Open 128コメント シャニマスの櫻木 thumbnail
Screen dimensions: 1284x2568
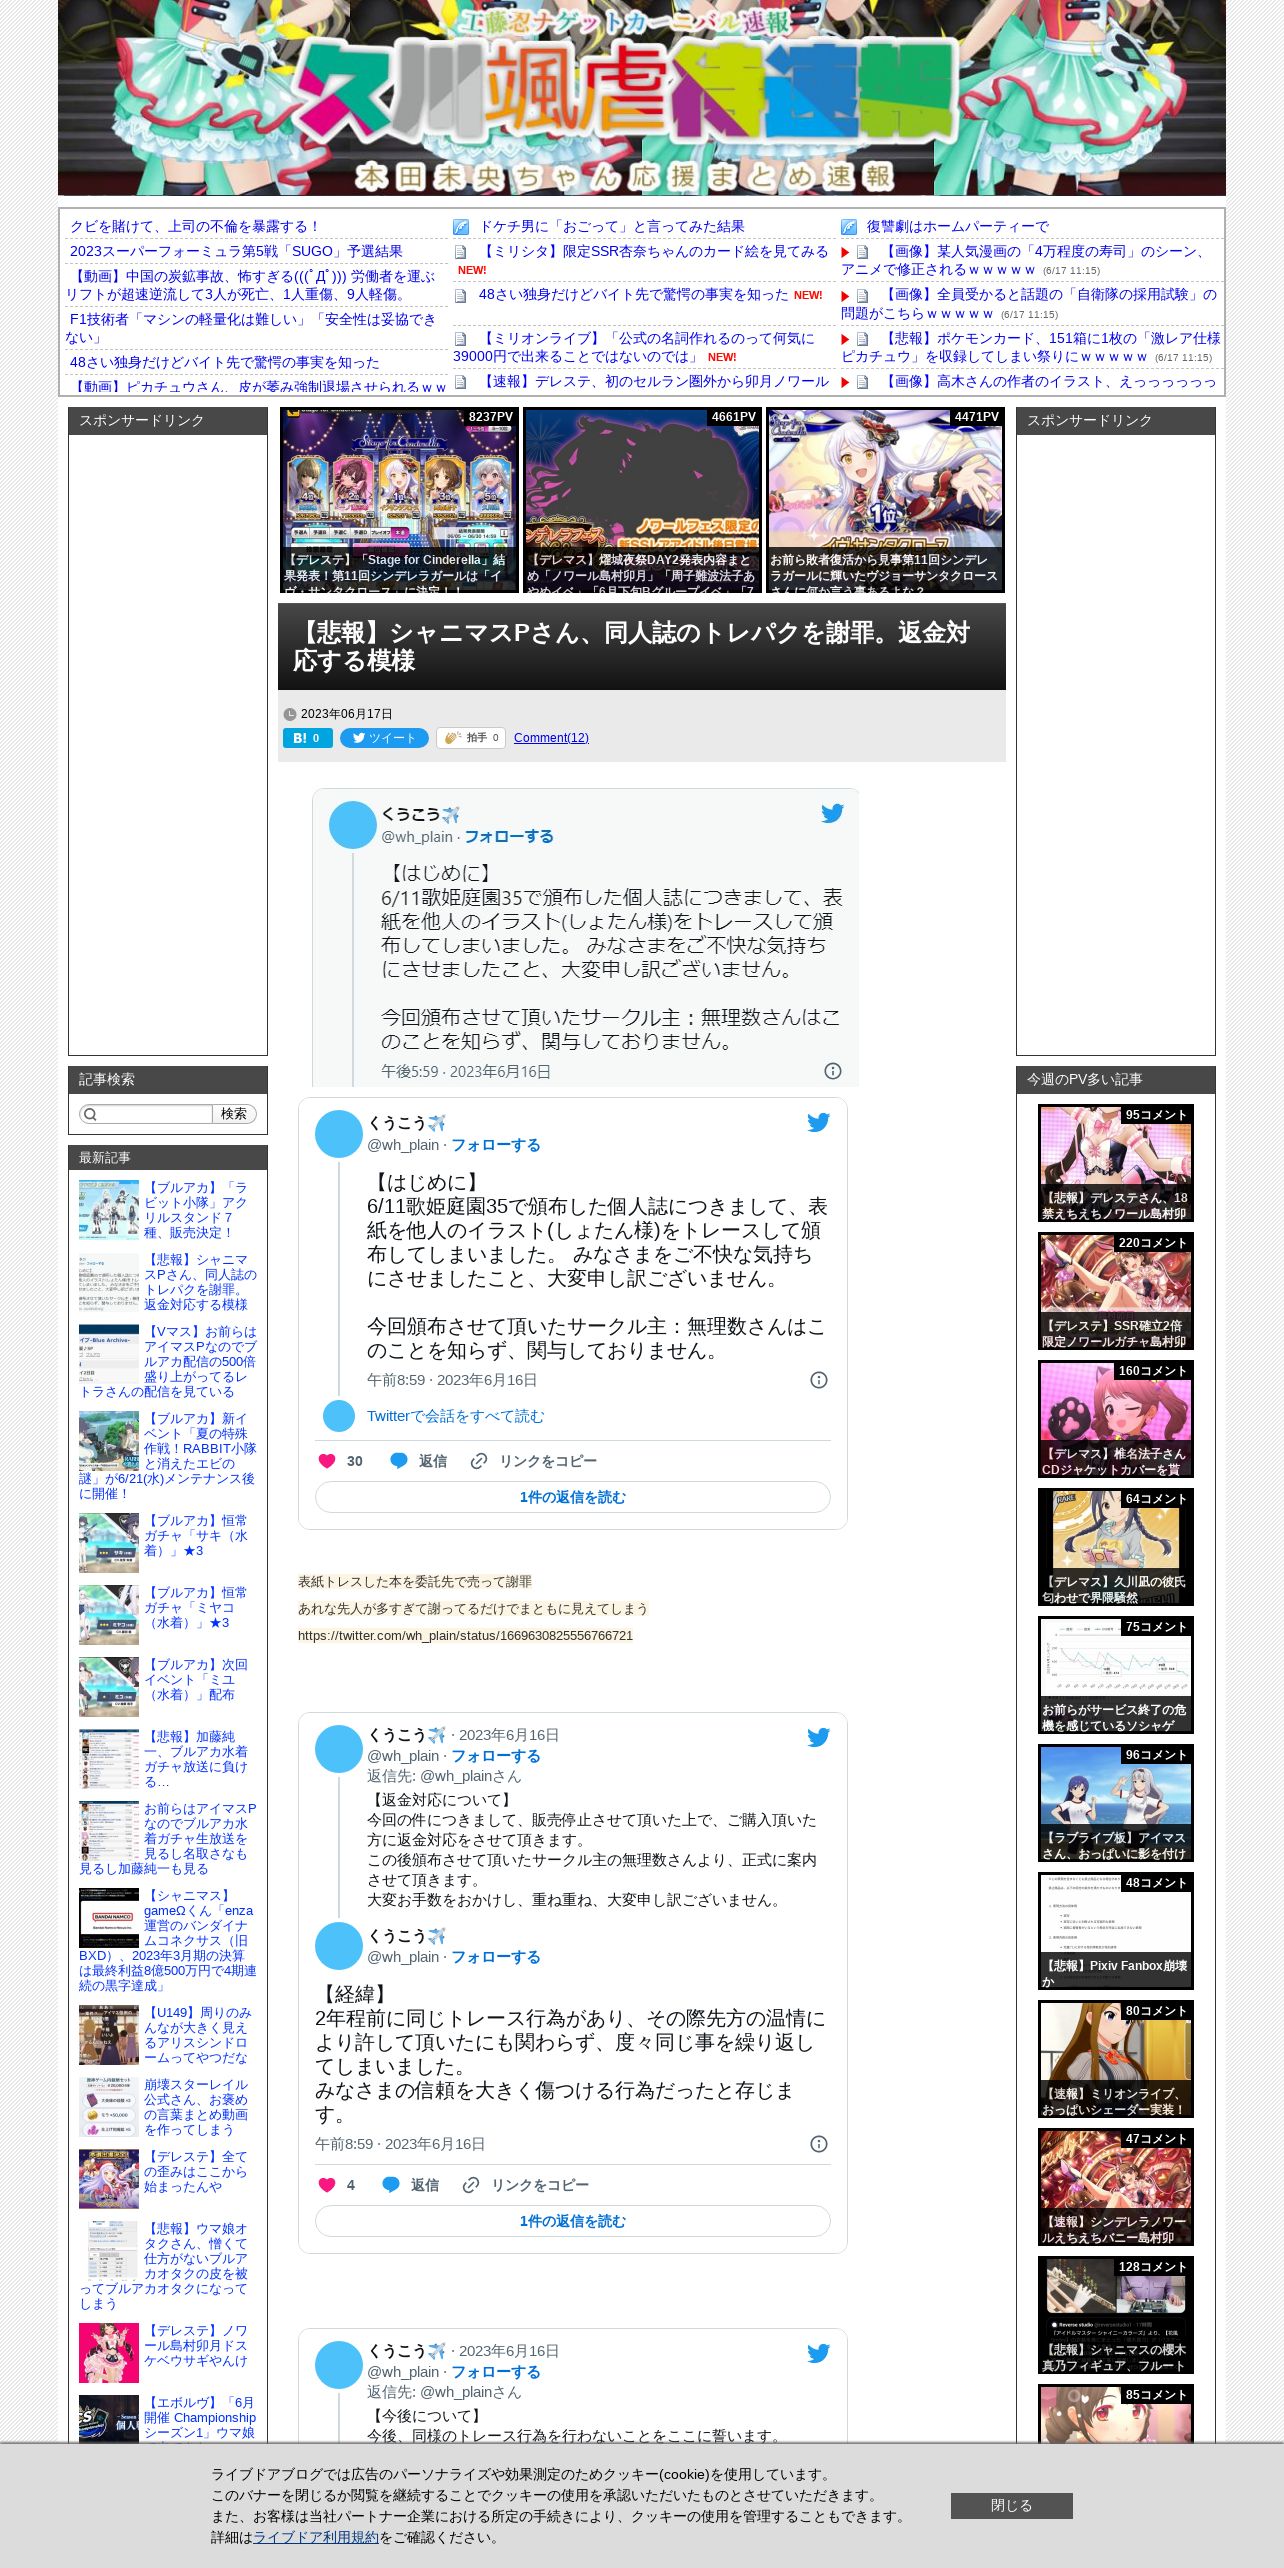pos(1116,2315)
